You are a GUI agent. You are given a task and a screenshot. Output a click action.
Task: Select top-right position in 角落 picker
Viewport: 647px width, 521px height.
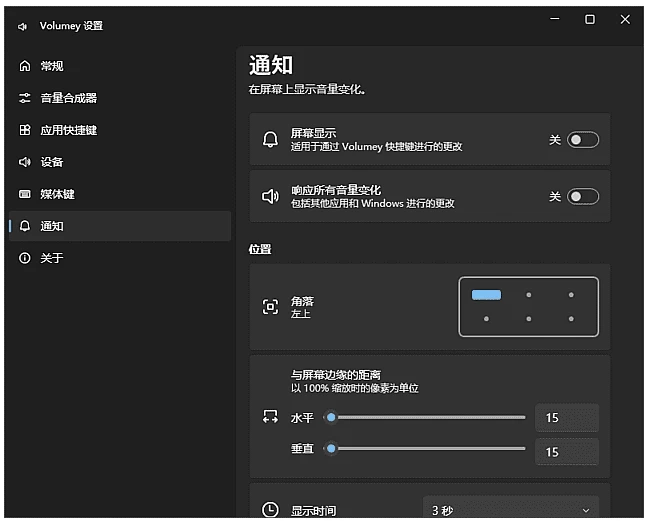(x=571, y=295)
